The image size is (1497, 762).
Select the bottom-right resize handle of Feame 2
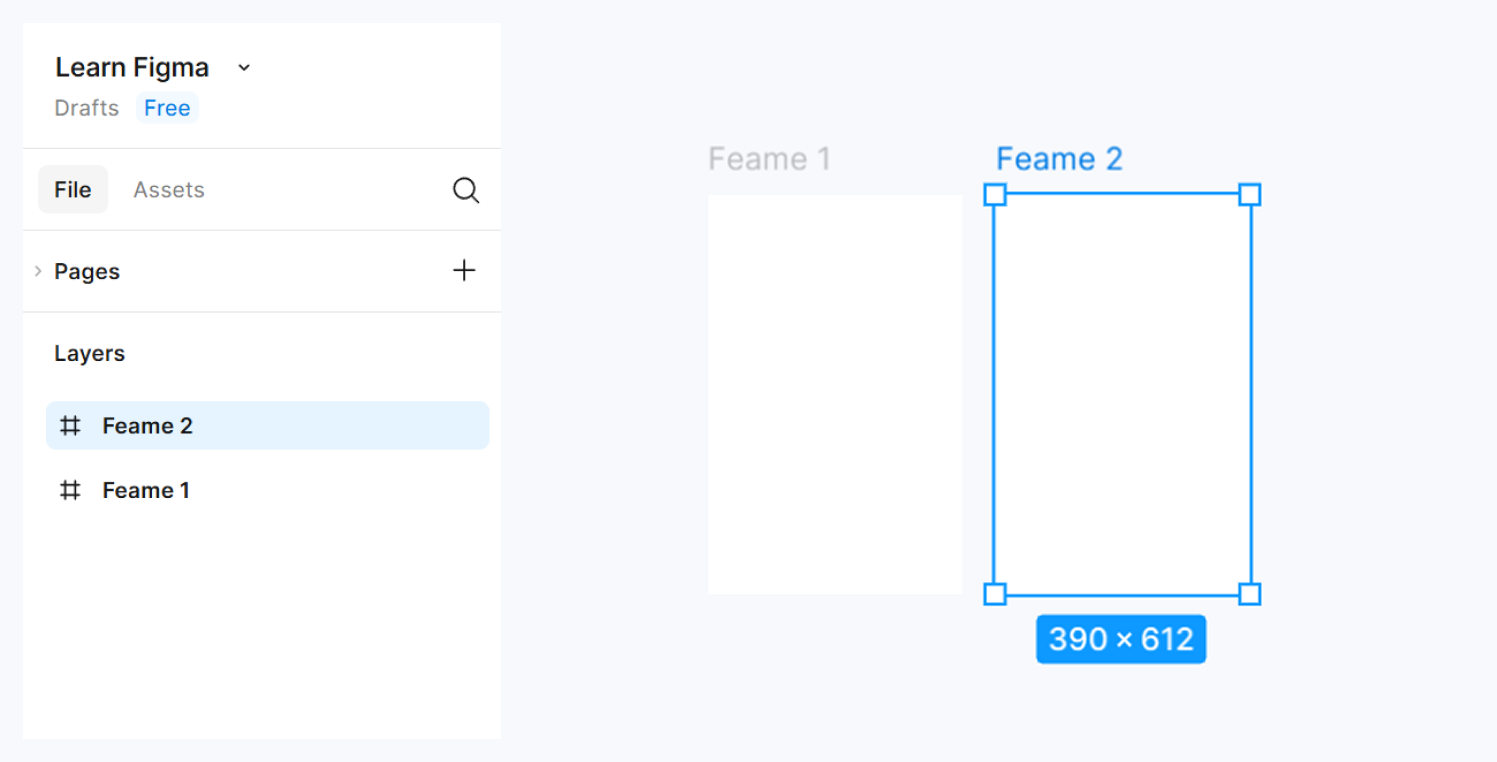[1250, 594]
